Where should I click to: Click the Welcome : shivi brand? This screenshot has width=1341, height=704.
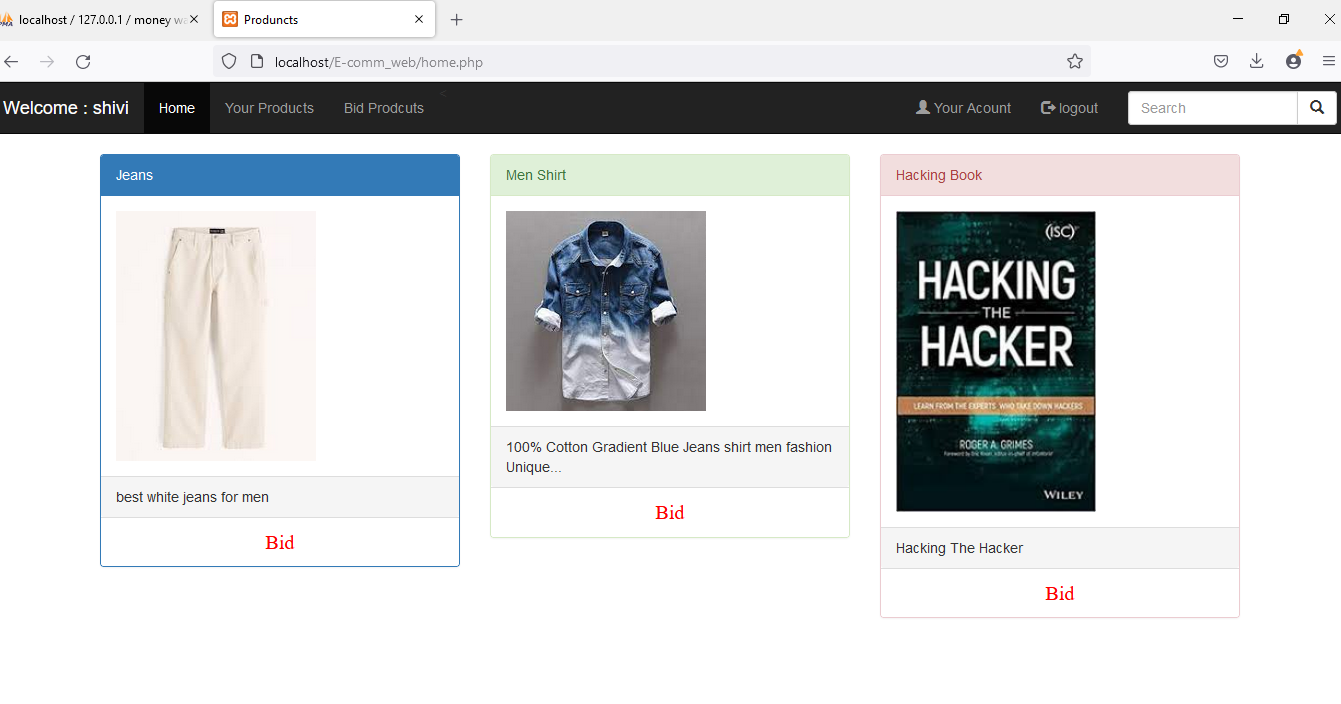(x=66, y=108)
